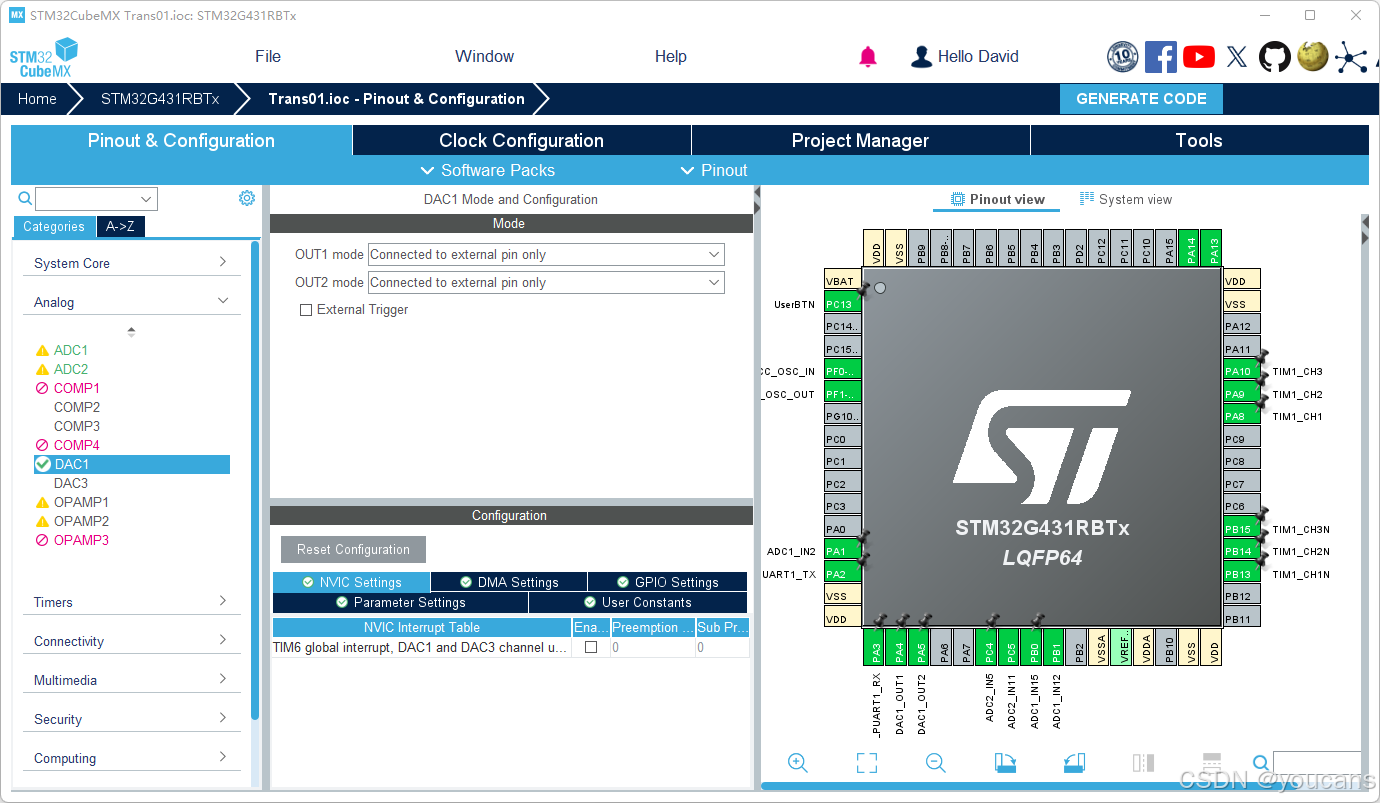
Task: Go to Home breadcrumb
Action: tap(37, 99)
